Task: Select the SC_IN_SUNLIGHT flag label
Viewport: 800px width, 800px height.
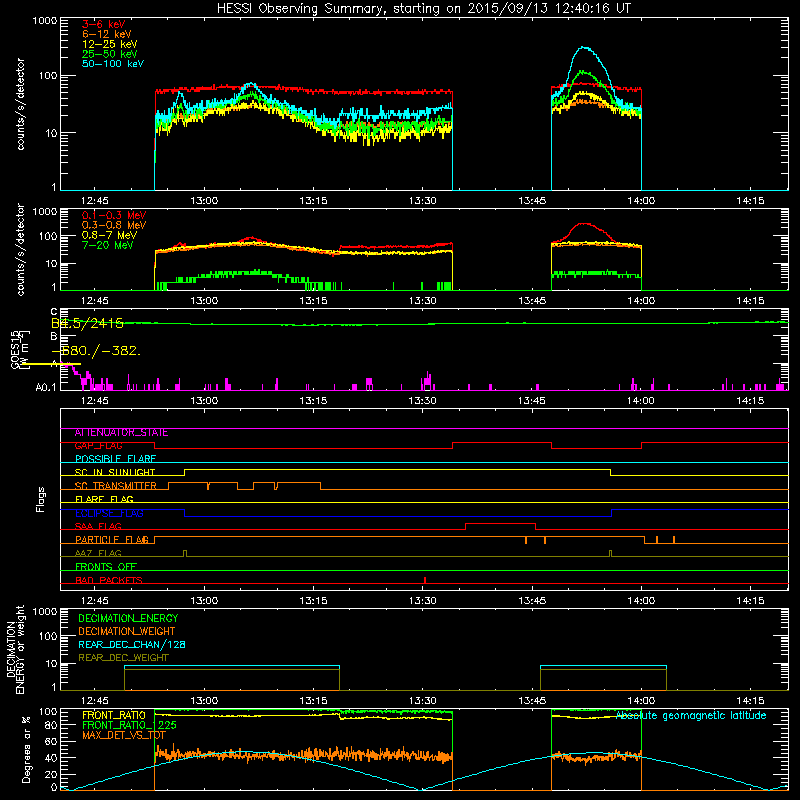Action: point(115,472)
